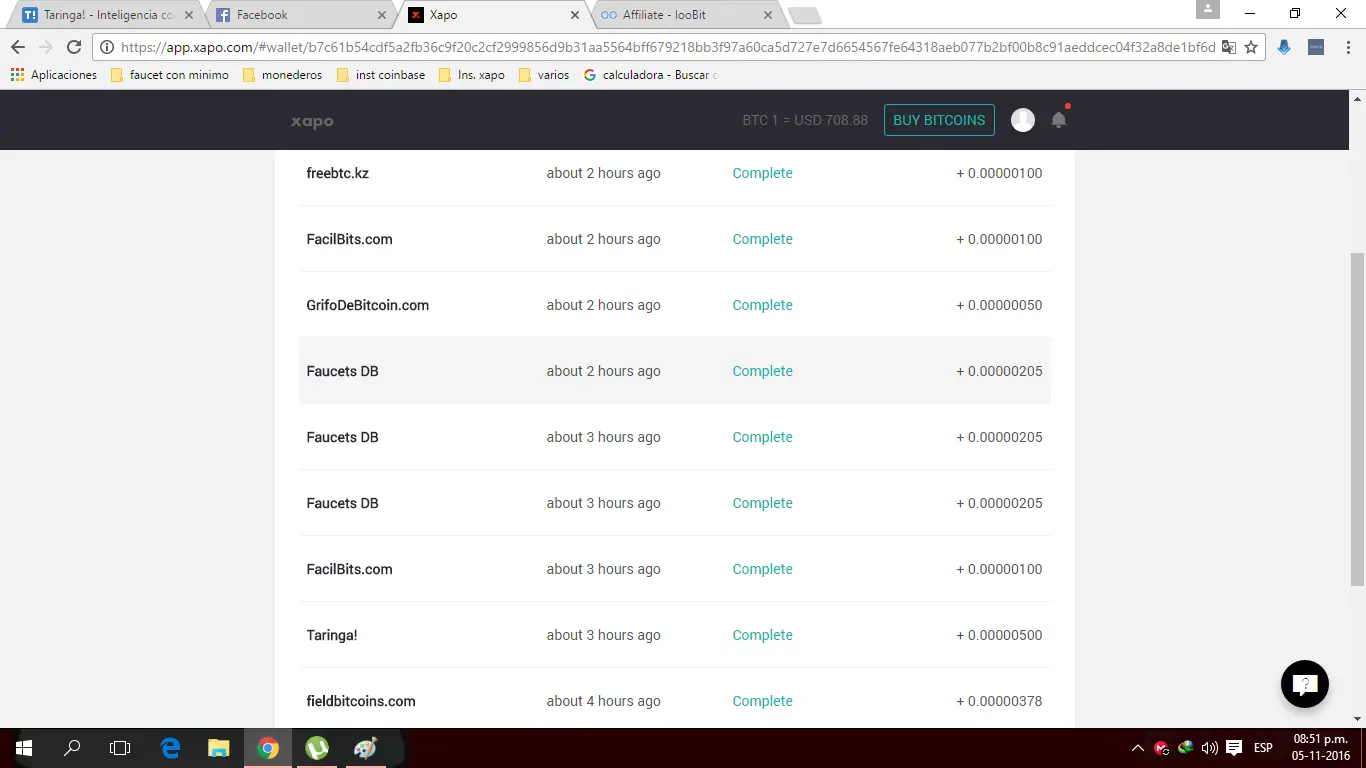Screen dimensions: 1366x768
Task: Click the '+ 0.00000378' amount
Action: (x=999, y=701)
